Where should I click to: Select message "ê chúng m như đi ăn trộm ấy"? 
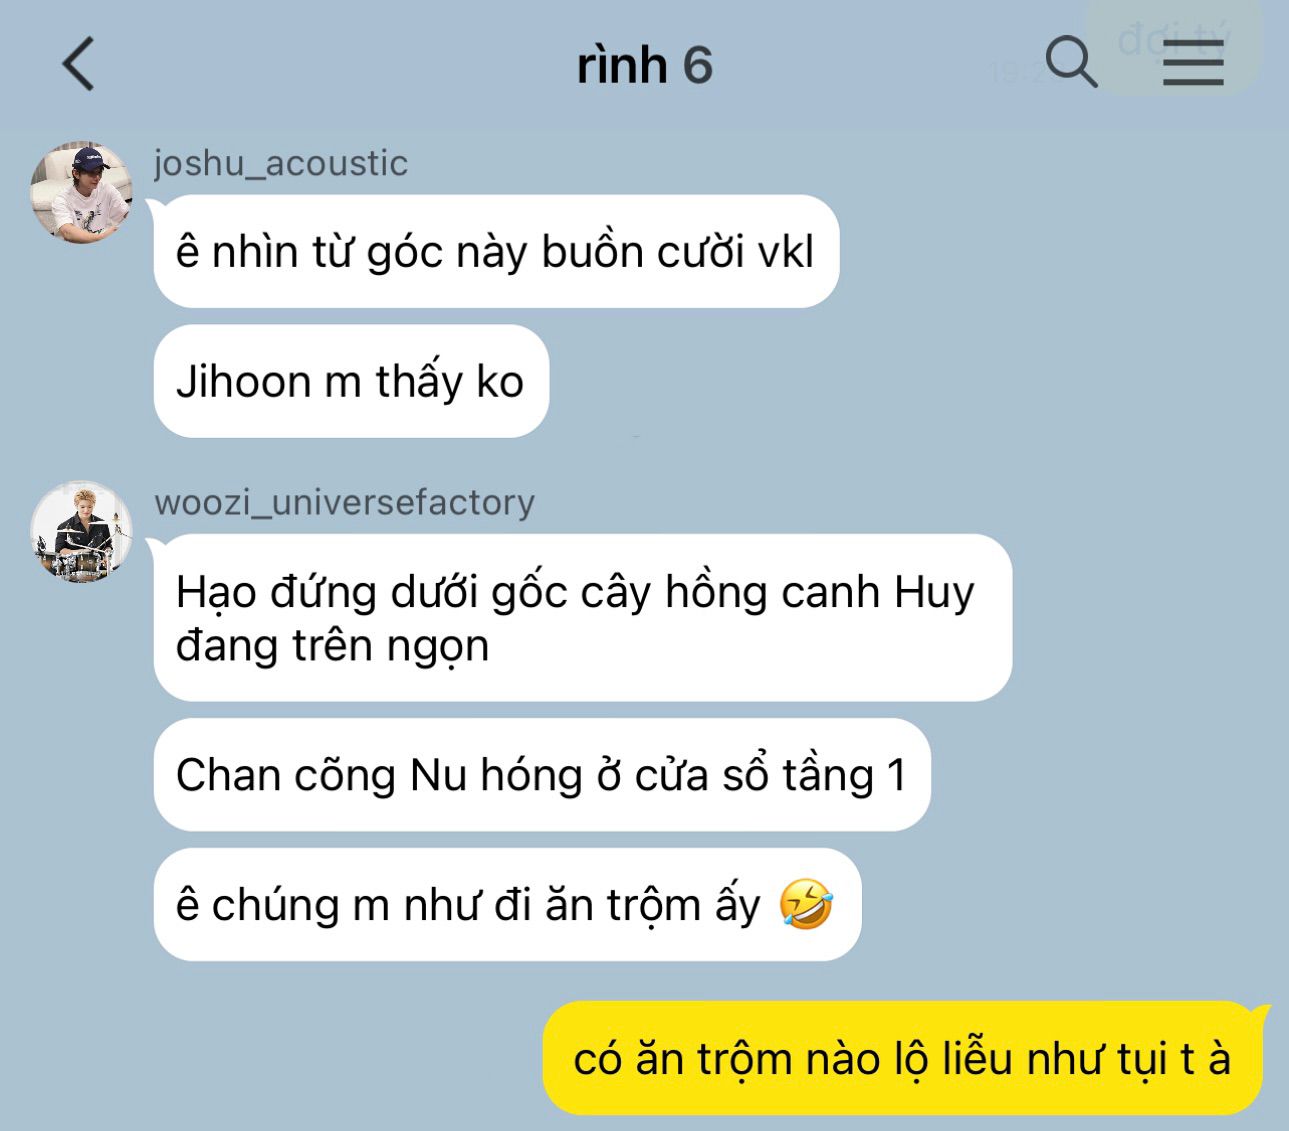point(507,904)
